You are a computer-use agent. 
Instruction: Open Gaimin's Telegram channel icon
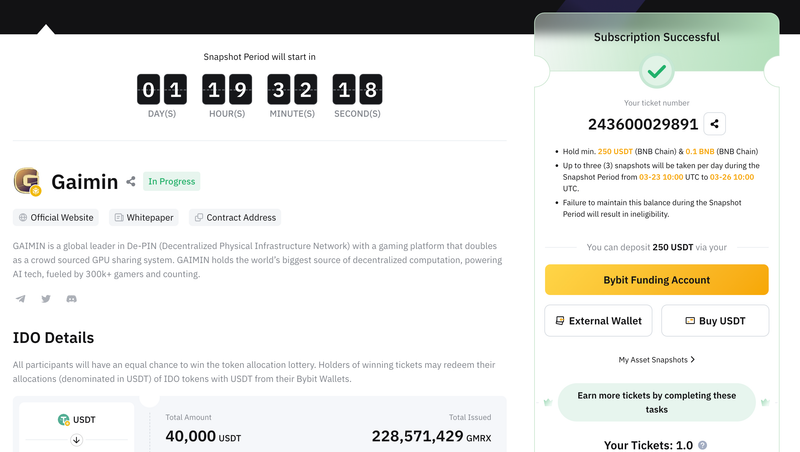(20, 299)
